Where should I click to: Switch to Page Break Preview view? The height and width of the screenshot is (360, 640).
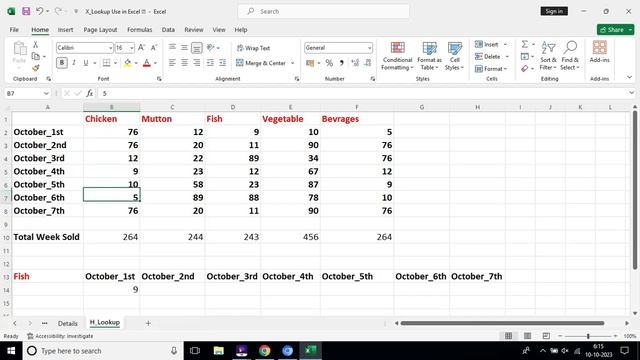point(546,336)
